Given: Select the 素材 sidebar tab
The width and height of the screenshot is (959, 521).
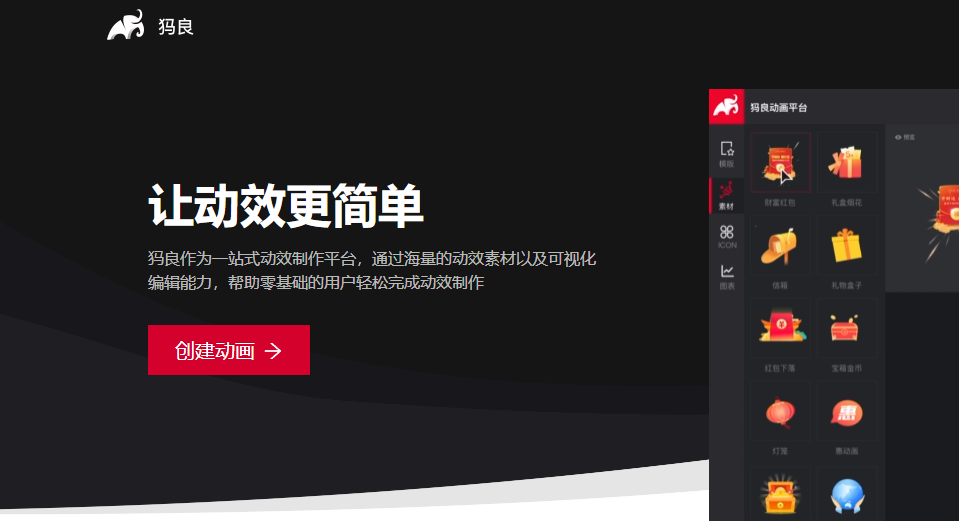Looking at the screenshot, I should [727, 196].
